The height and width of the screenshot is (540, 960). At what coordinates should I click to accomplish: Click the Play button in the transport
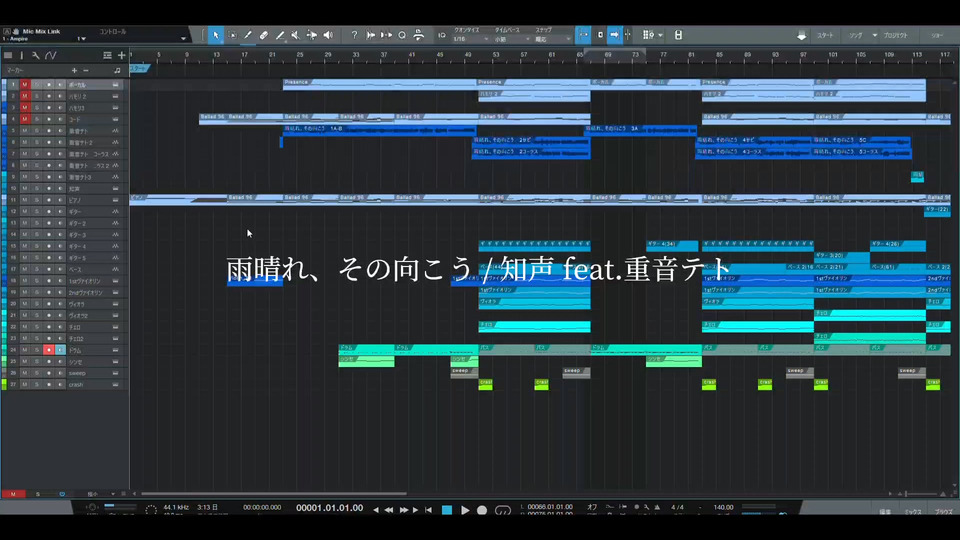tap(465, 509)
